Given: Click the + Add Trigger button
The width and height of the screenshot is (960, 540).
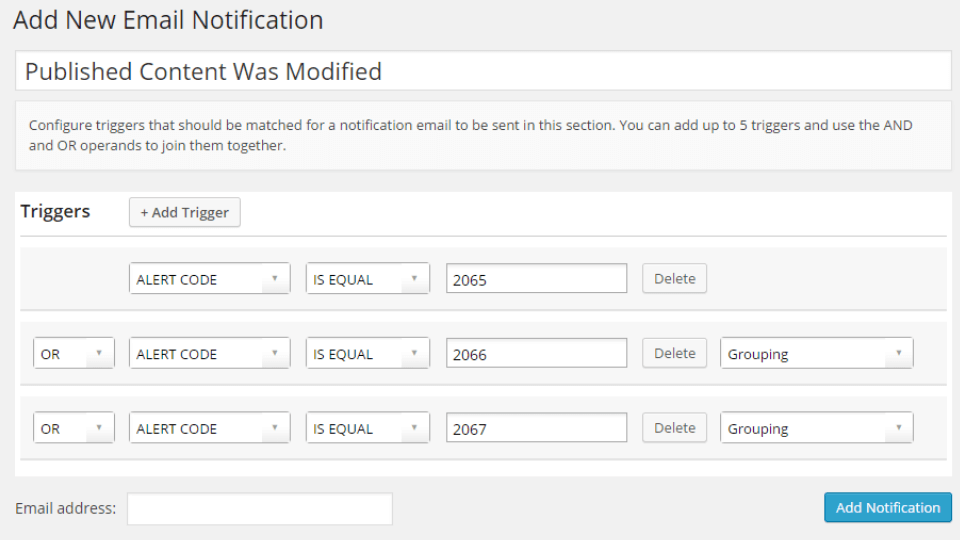Looking at the screenshot, I should (184, 212).
